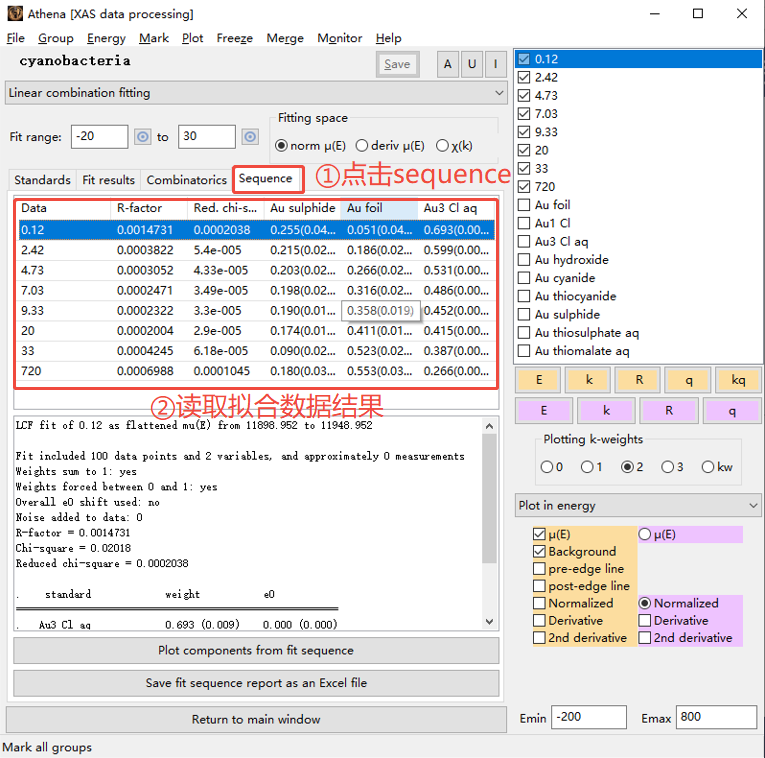Open the Monitor menu
This screenshot has height=758, width=765.
340,38
